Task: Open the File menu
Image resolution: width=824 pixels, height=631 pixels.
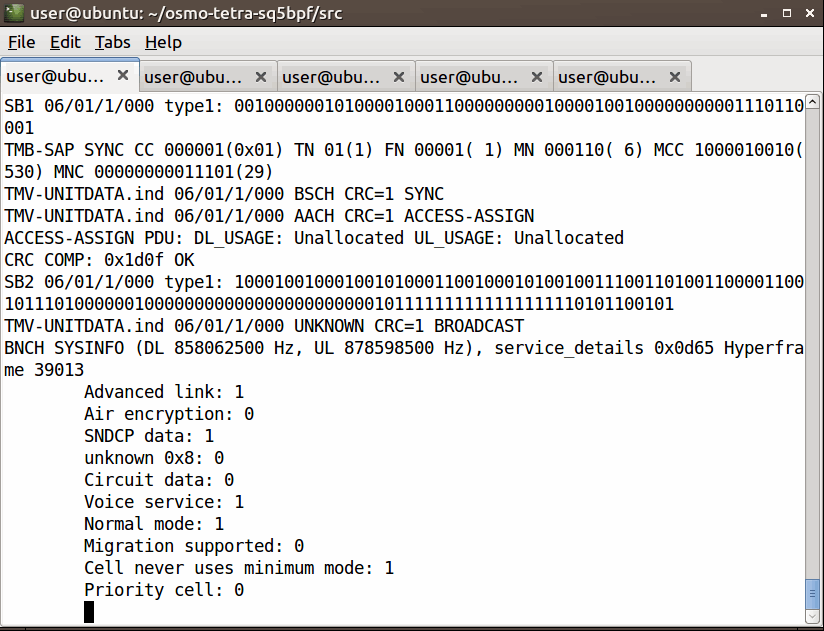Action: coord(21,42)
